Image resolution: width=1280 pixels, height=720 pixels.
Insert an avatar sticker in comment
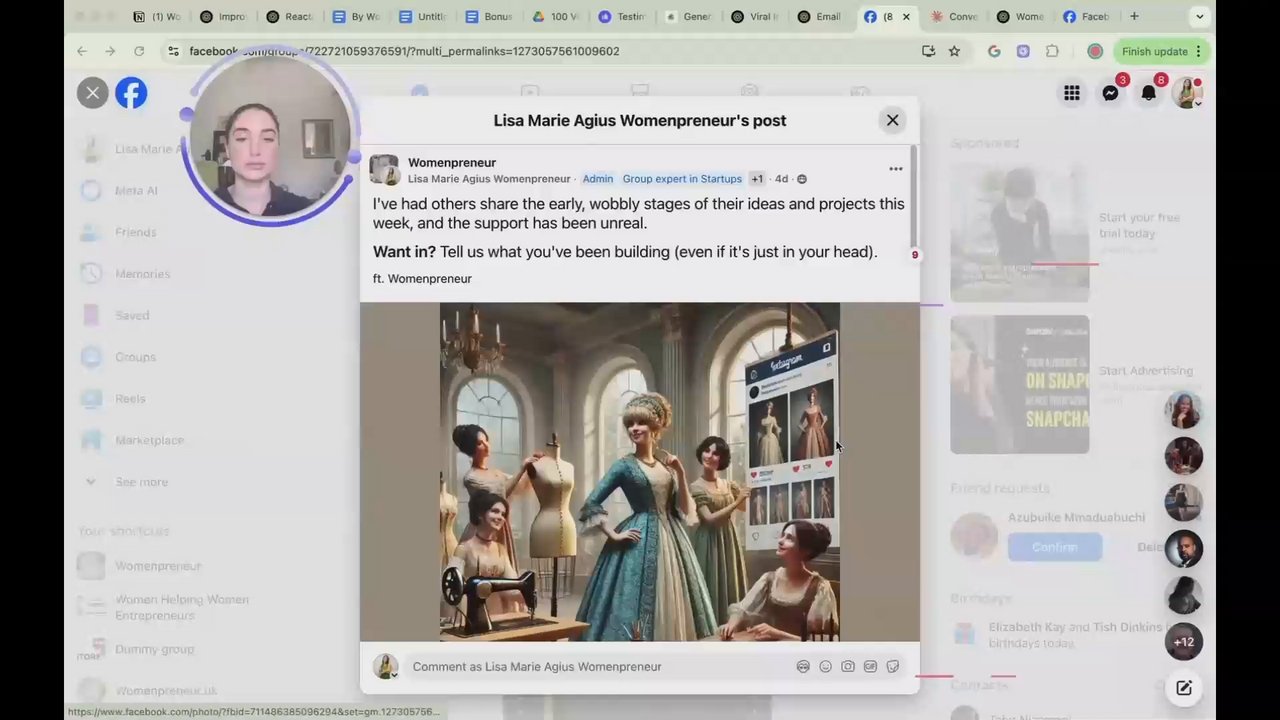point(803,667)
